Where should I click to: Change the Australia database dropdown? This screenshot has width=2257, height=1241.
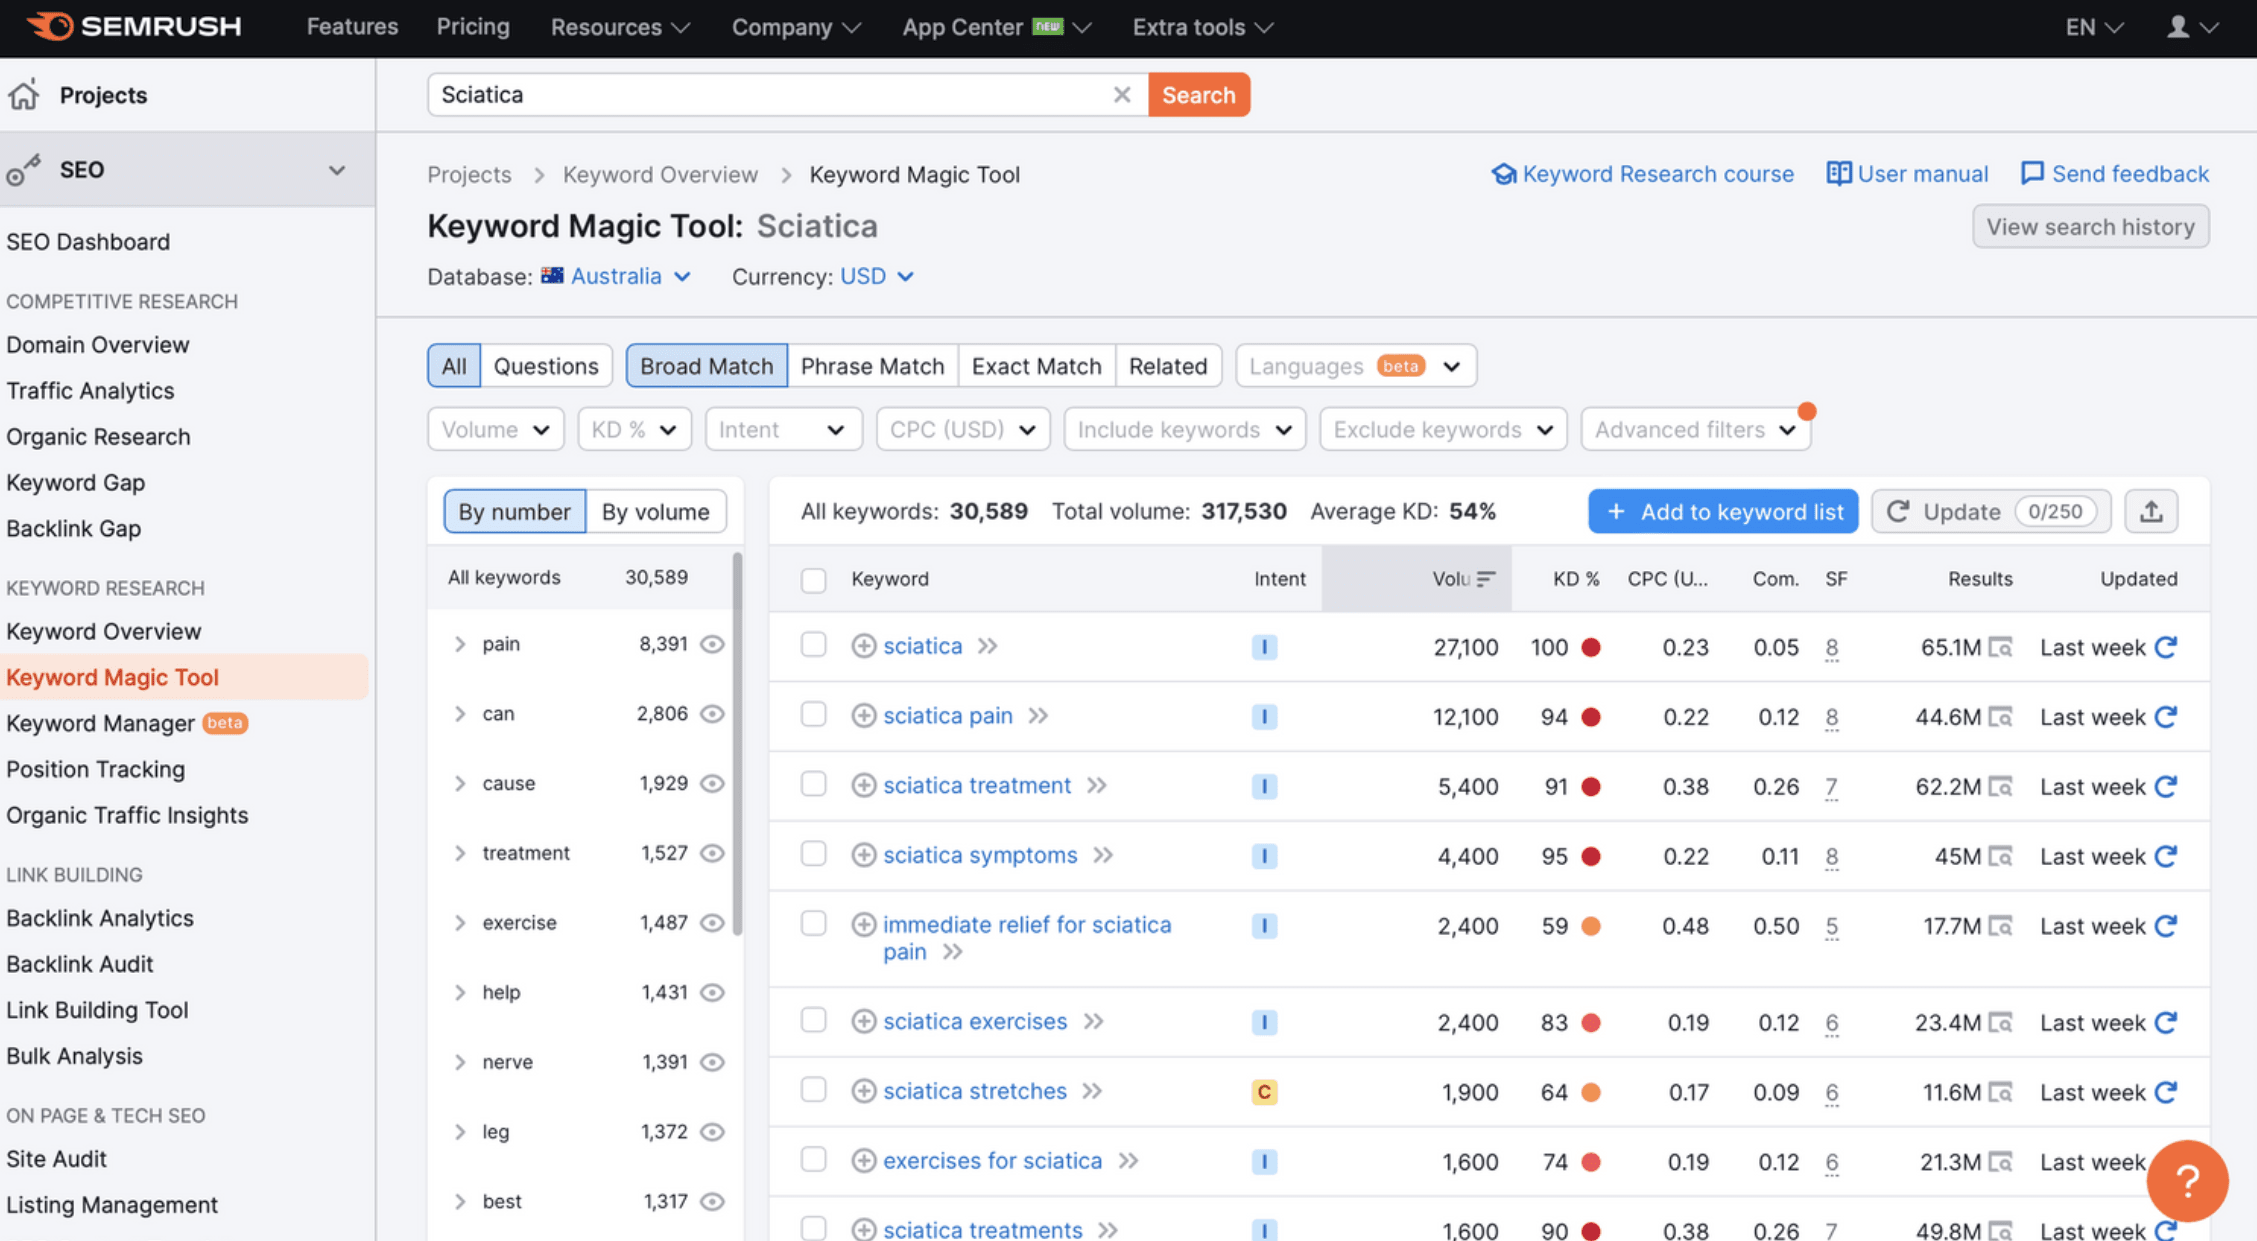pos(616,276)
